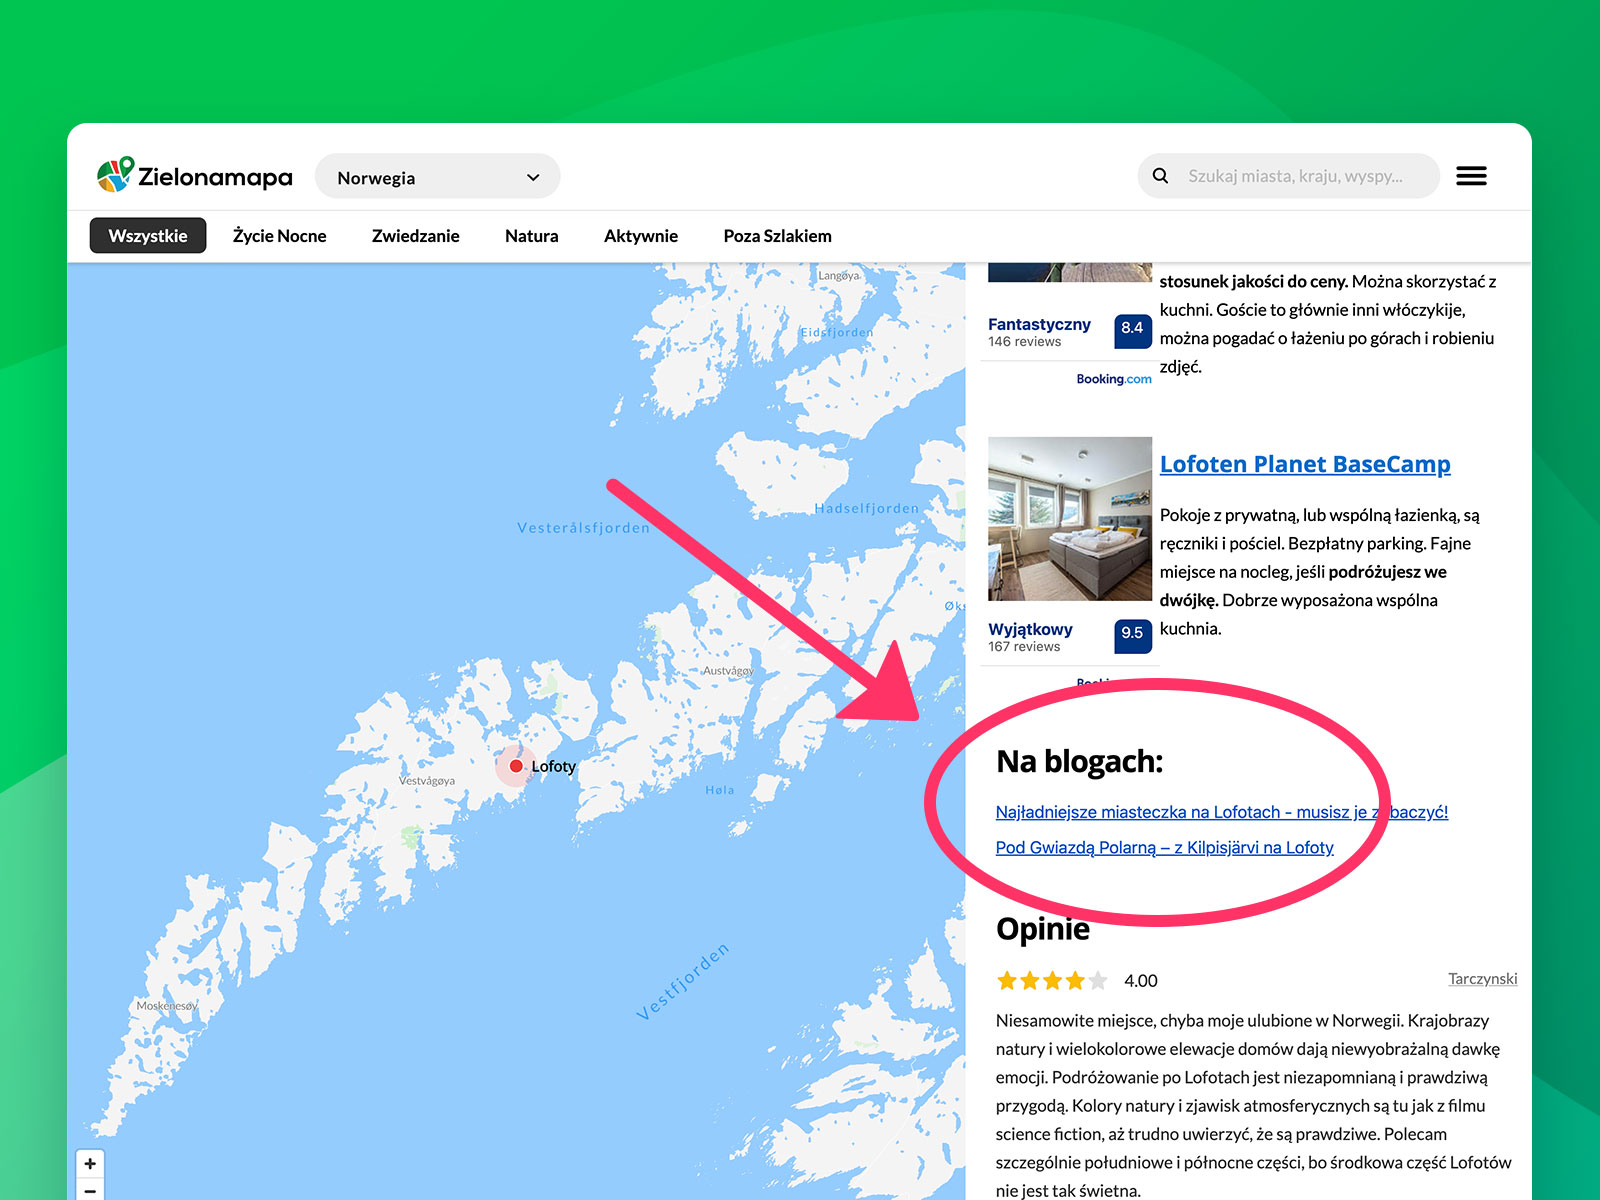Open the Natura tab
Viewport: 1600px width, 1200px height.
click(532, 236)
